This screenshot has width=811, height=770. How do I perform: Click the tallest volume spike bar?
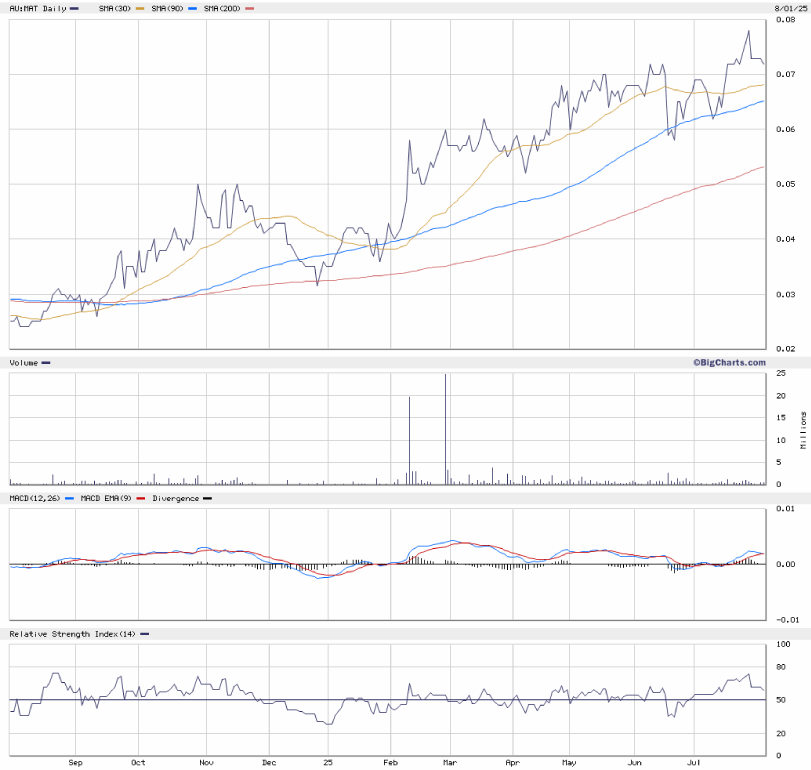click(x=445, y=430)
